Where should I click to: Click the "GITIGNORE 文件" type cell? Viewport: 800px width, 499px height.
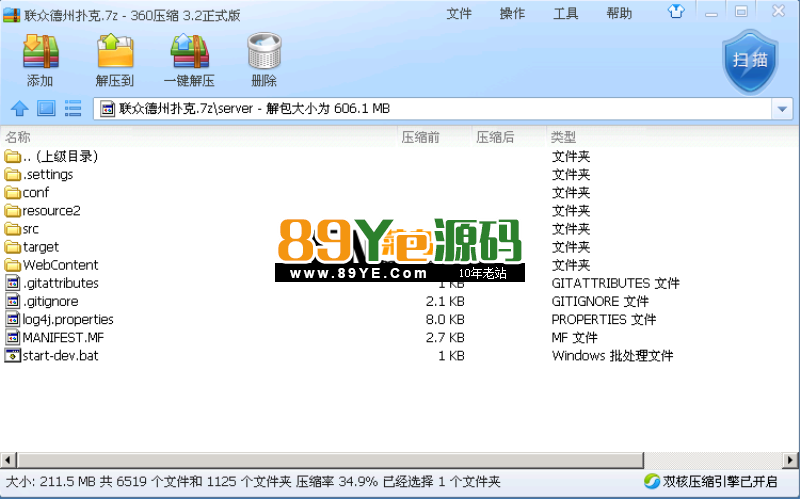(x=600, y=302)
